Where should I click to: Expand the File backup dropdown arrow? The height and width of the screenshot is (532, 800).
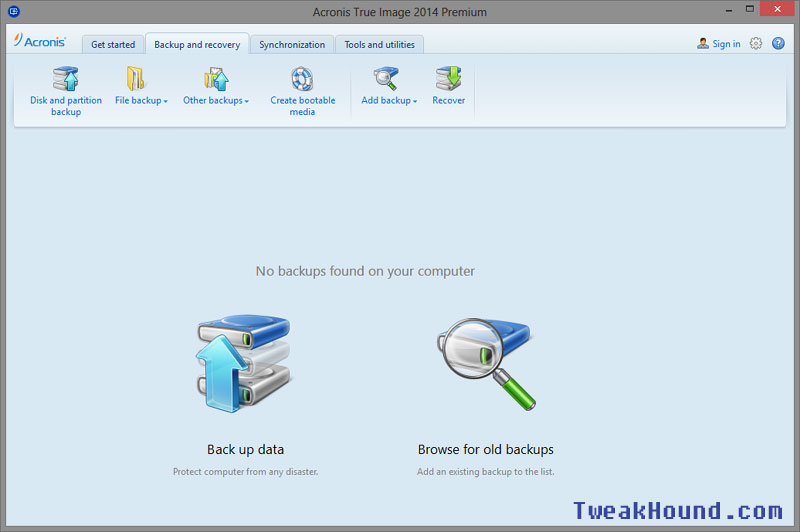[x=165, y=101]
